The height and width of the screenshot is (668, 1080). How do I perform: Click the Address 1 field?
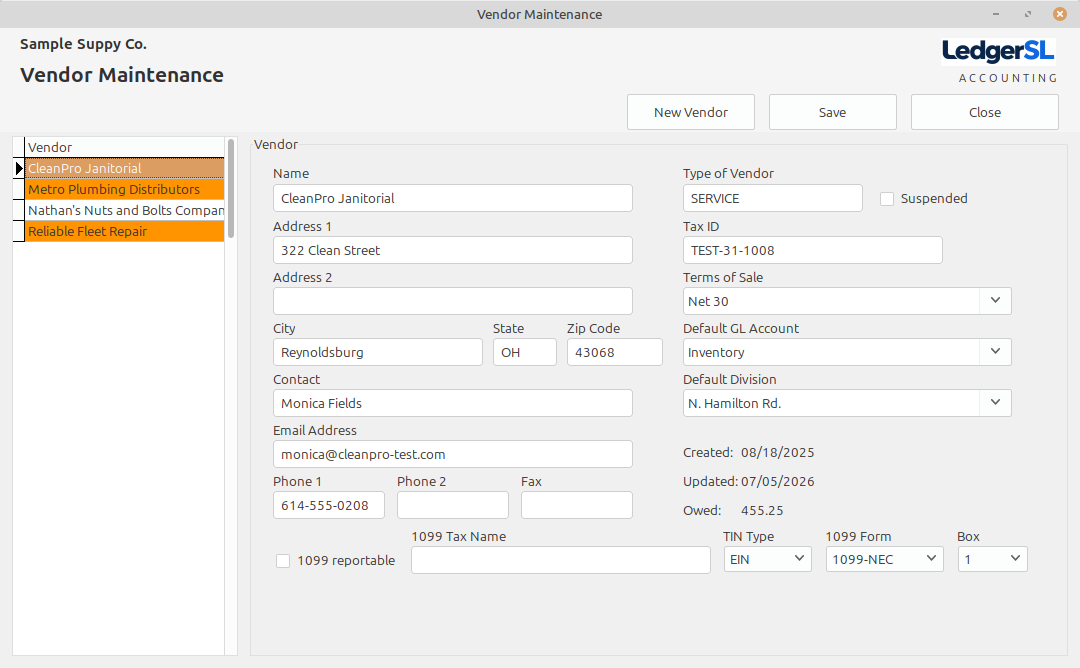453,250
